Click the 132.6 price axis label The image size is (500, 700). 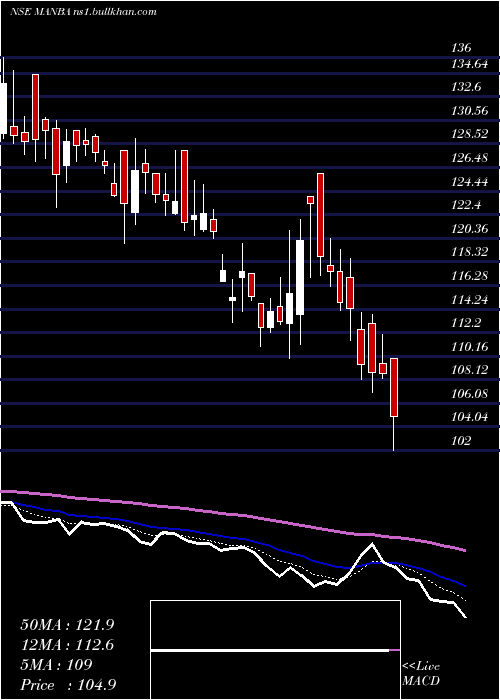click(466, 87)
